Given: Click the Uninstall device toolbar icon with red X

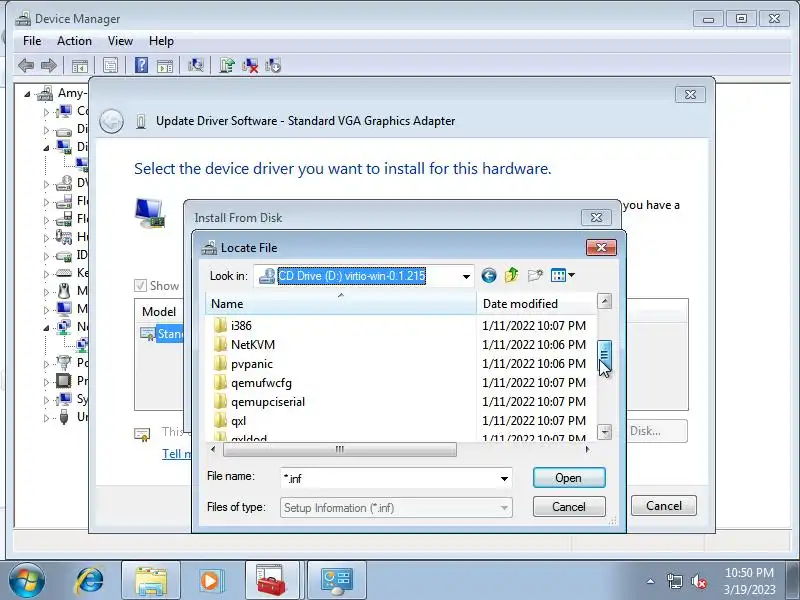Looking at the screenshot, I should pyautogui.click(x=250, y=65).
